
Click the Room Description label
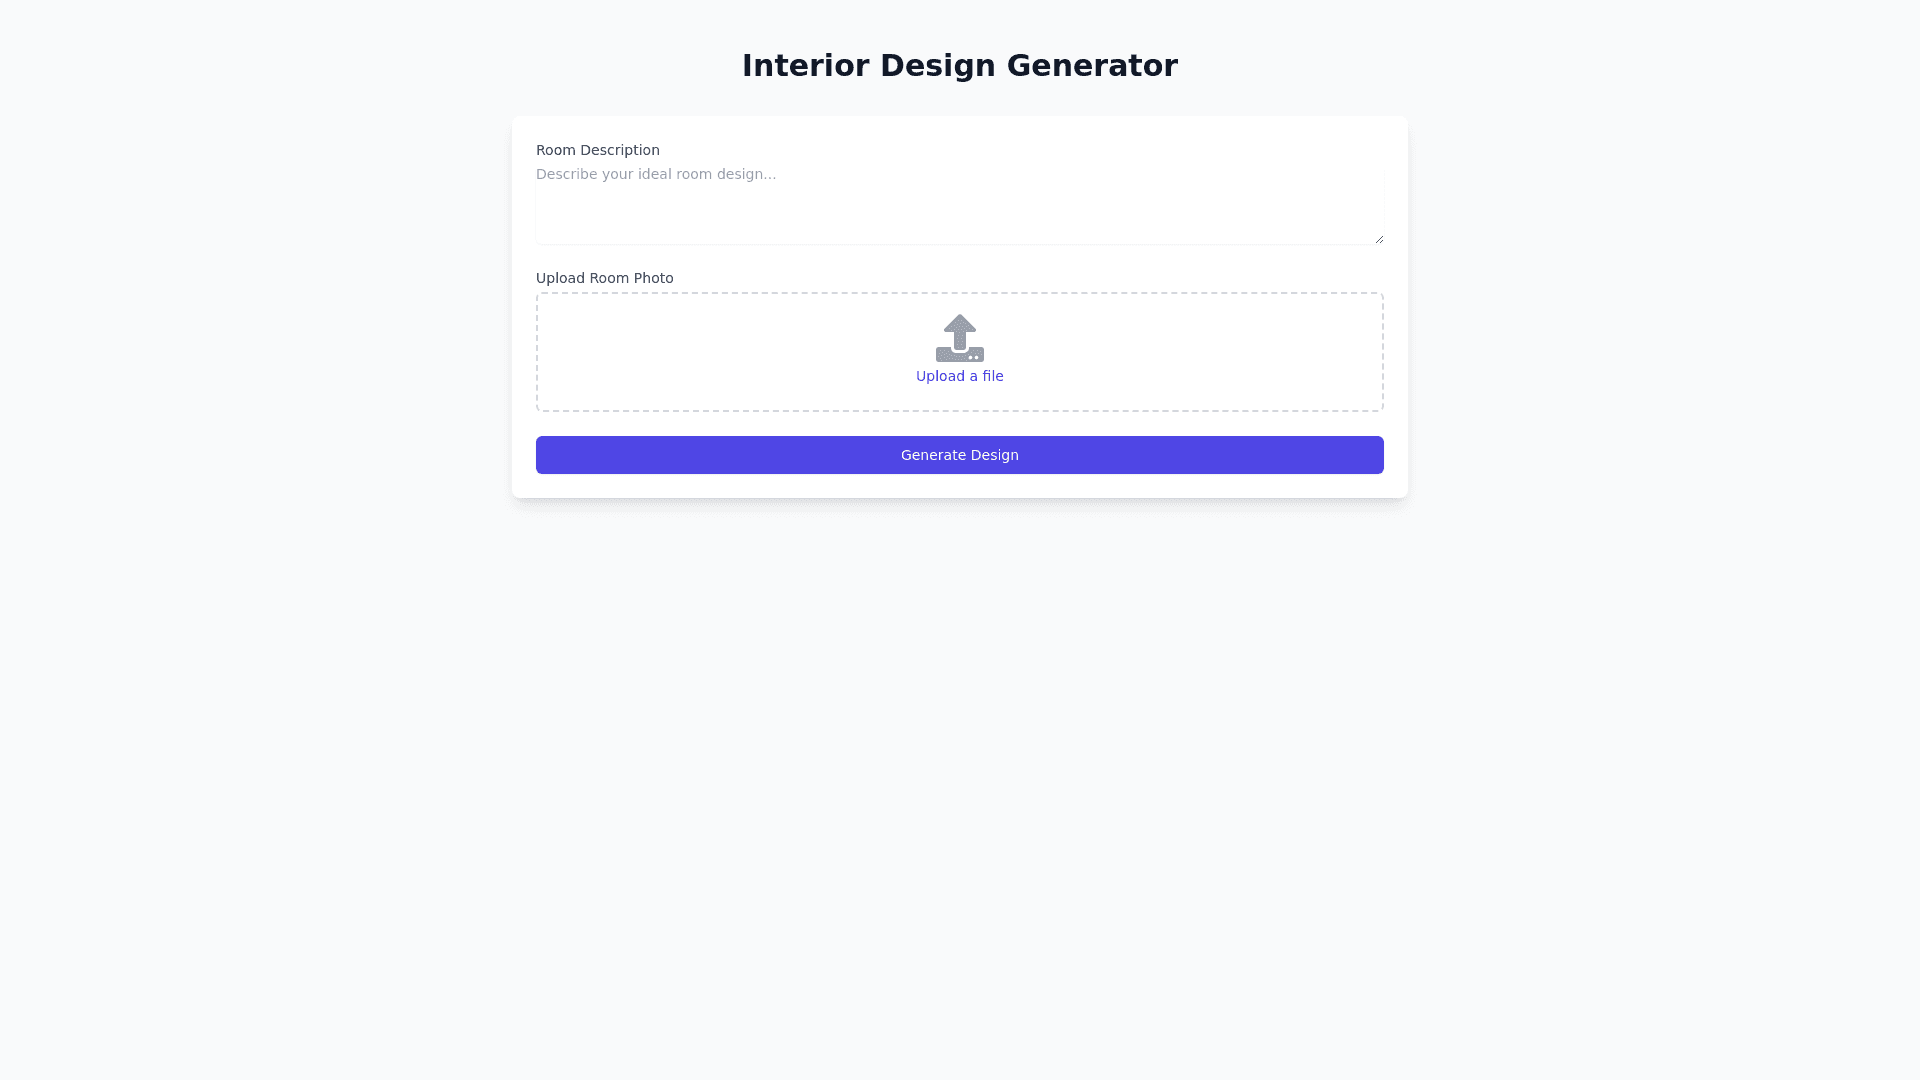[597, 150]
